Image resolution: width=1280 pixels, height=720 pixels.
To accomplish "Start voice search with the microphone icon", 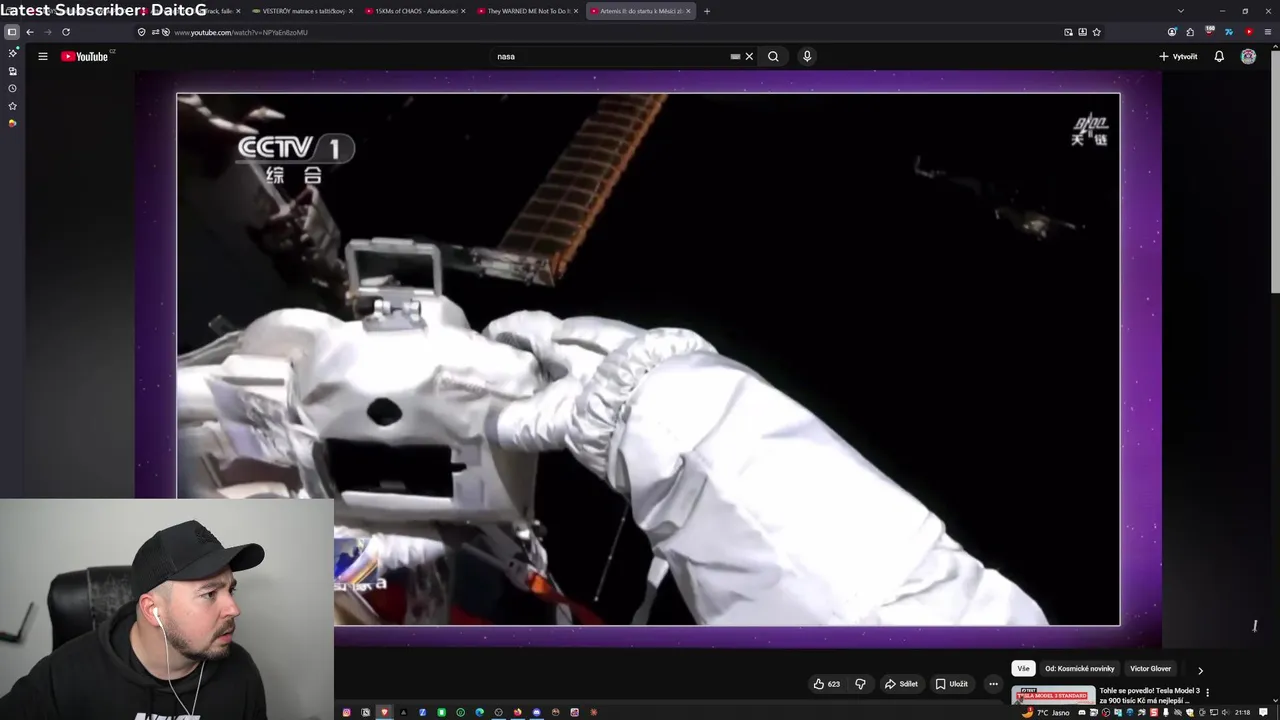I will tap(807, 56).
